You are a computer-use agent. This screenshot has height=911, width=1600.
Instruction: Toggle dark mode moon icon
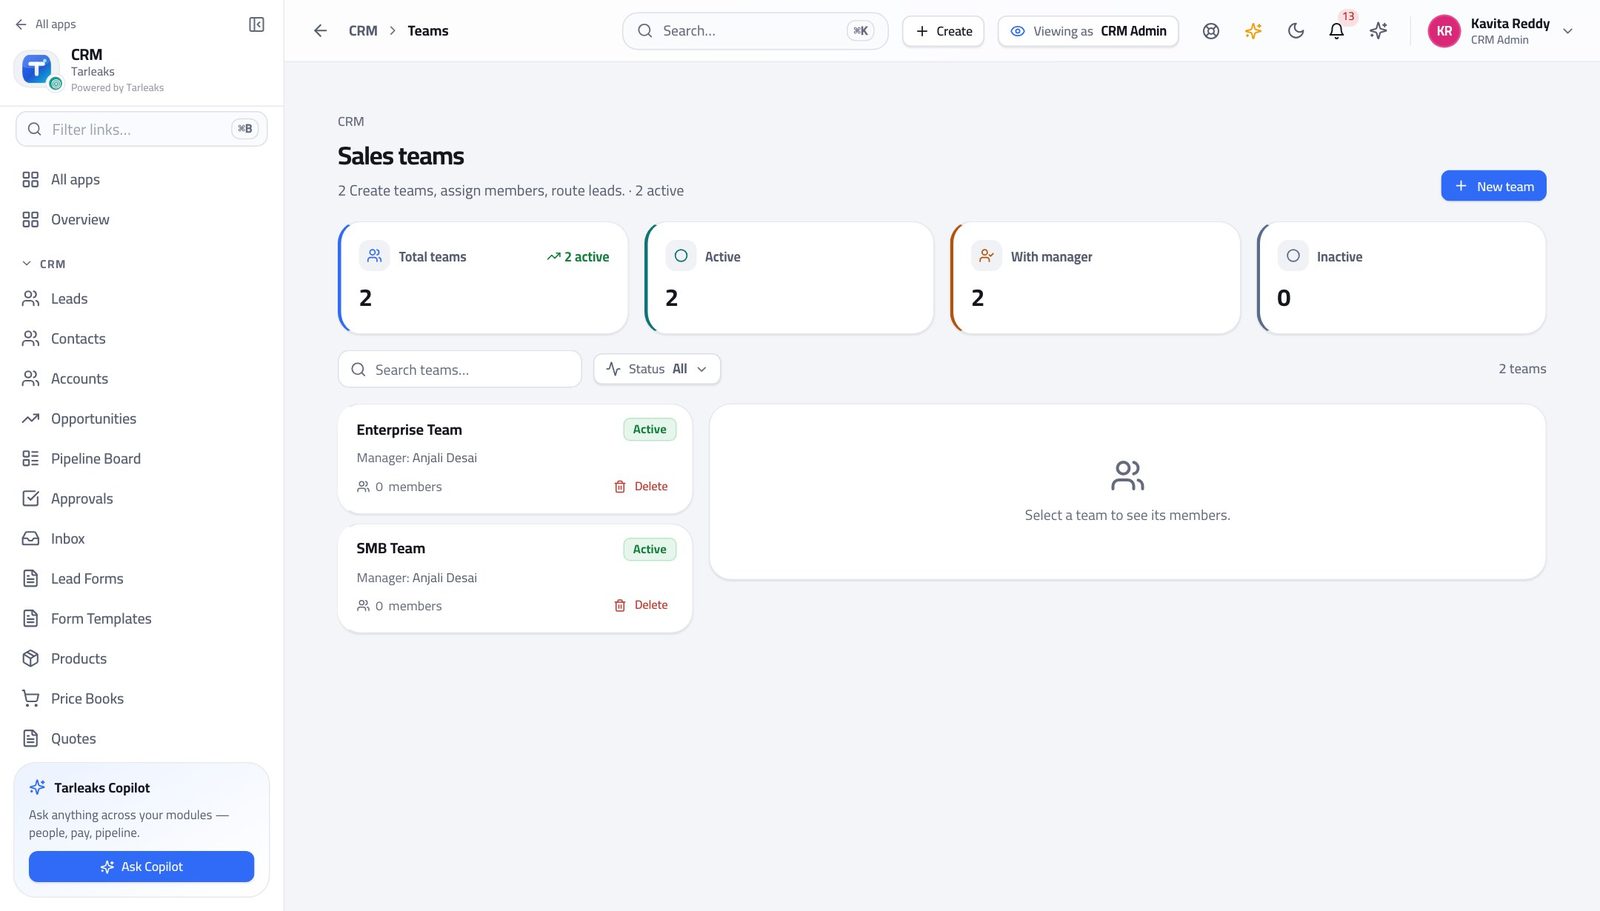1295,31
